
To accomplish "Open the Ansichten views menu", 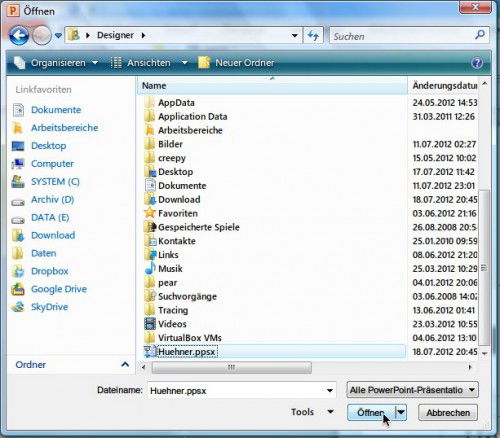I will coord(149,63).
